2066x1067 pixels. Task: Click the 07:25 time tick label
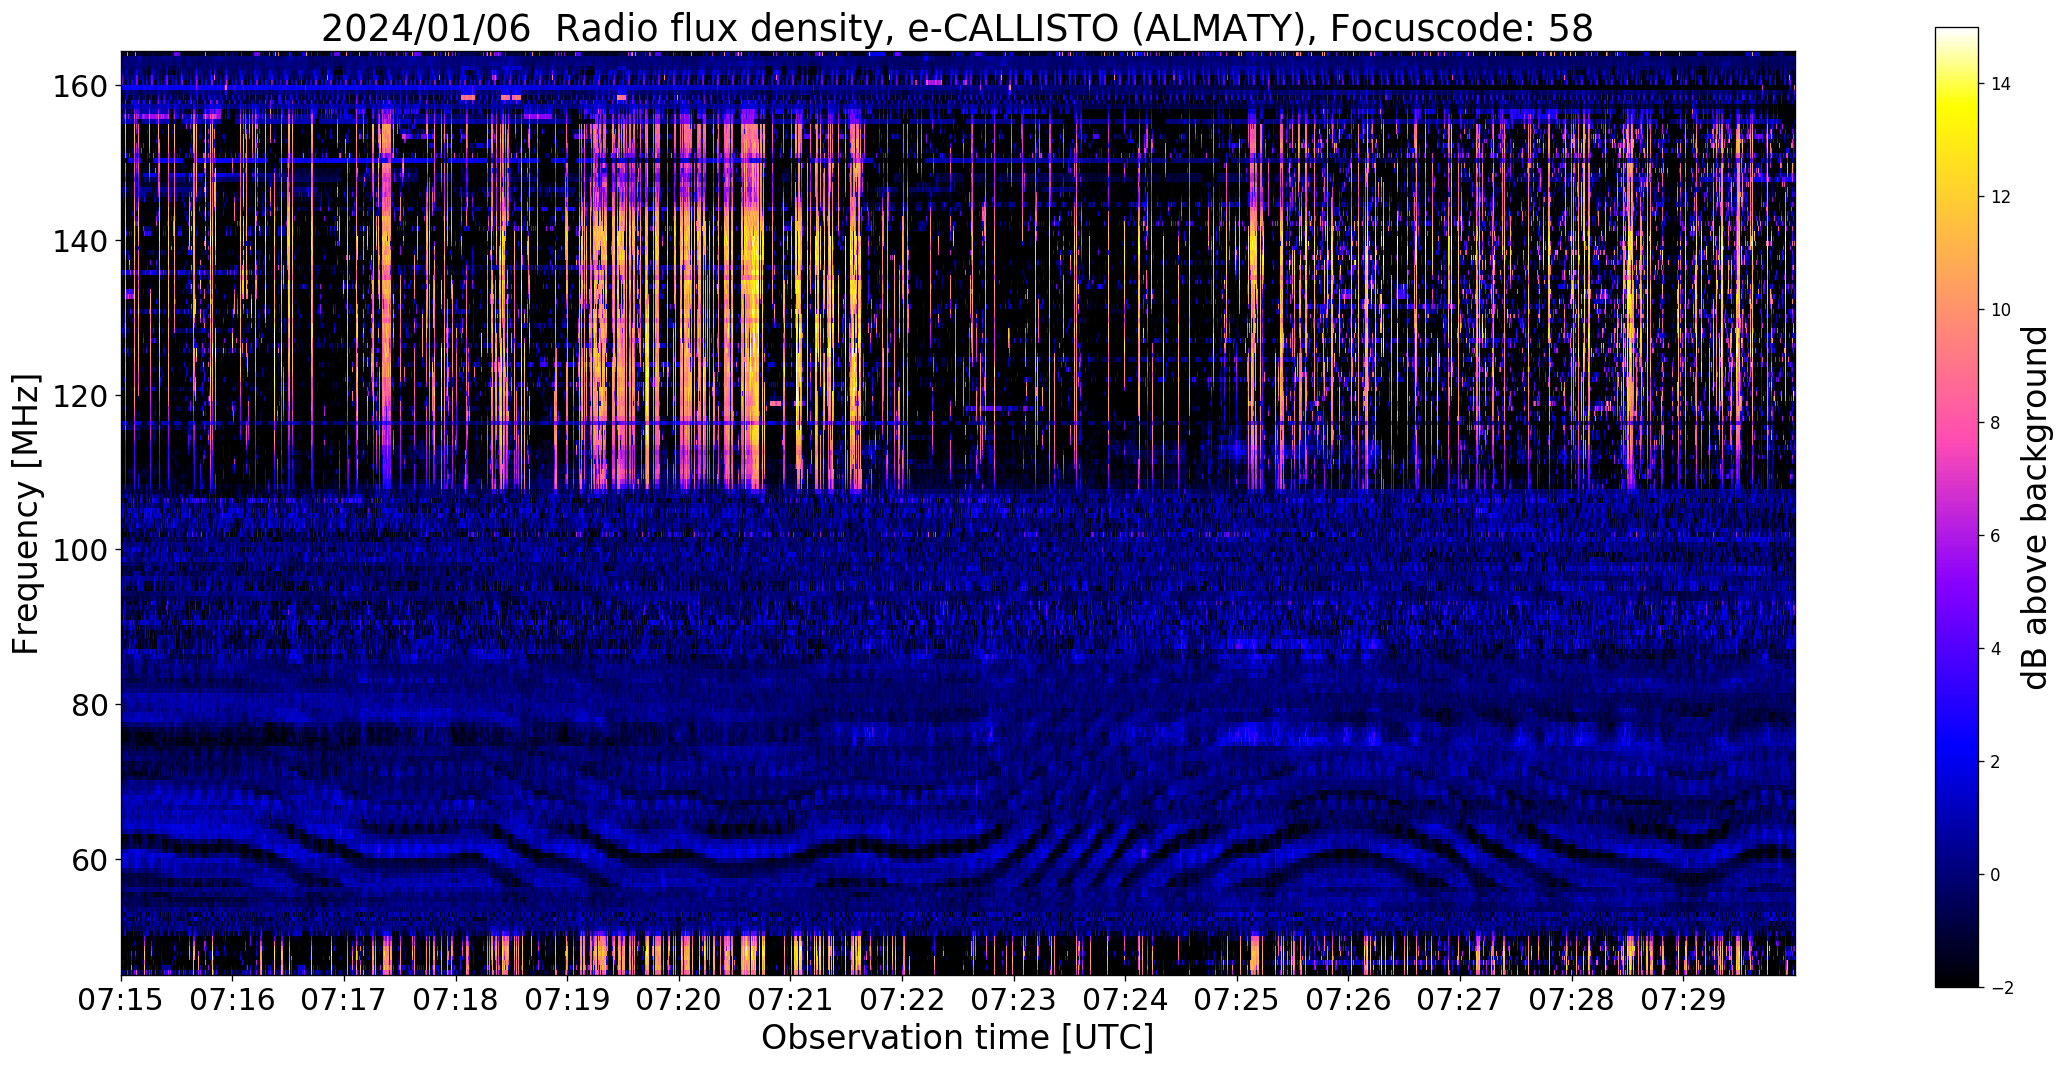tap(1237, 1000)
